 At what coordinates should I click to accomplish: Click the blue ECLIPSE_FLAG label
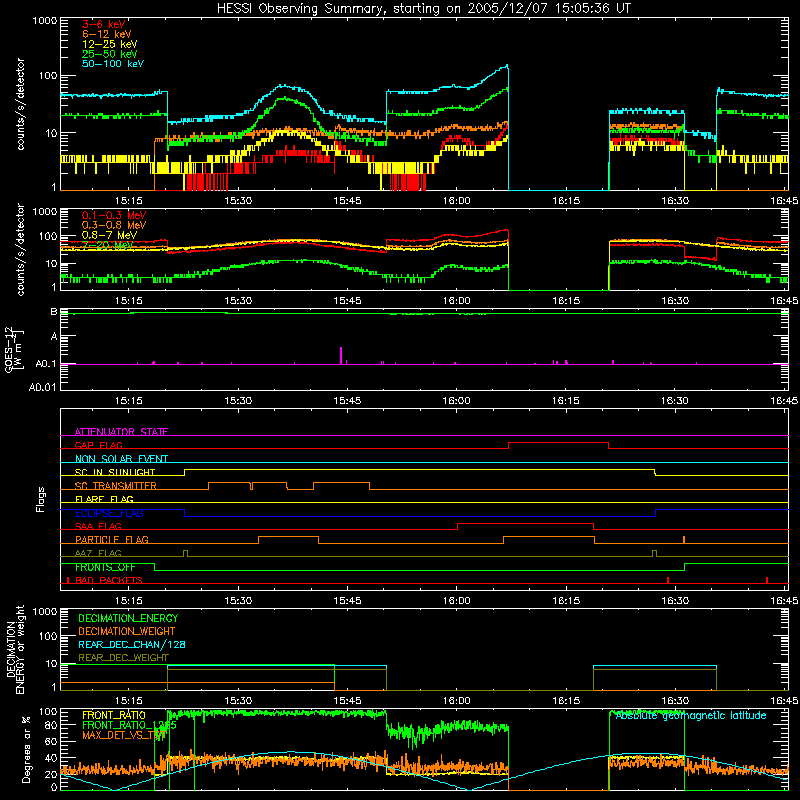coord(109,513)
